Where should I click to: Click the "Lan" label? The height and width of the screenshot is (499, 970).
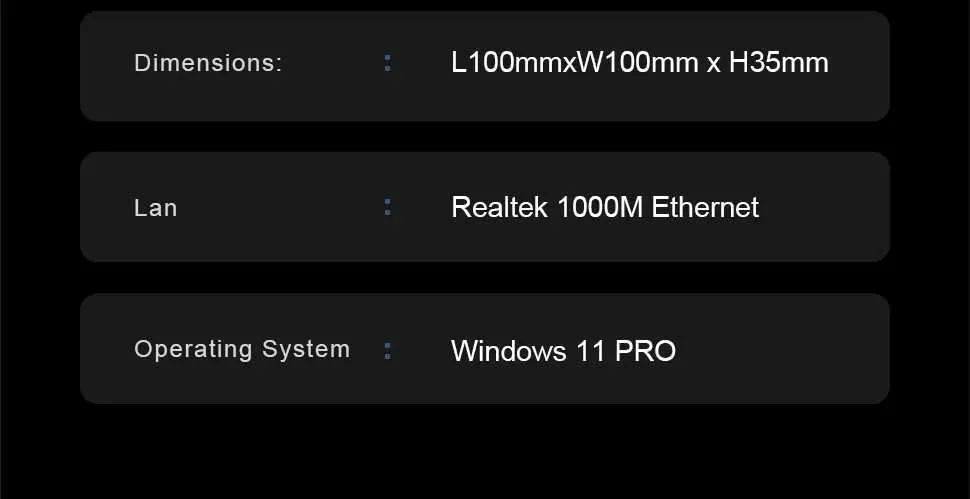155,208
